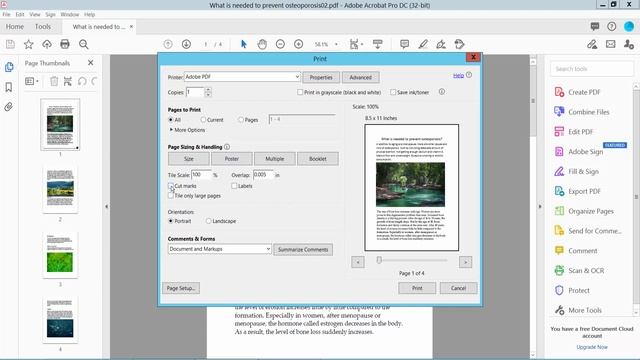Select Landscape orientation radio button
The image size is (640, 360).
(x=209, y=221)
